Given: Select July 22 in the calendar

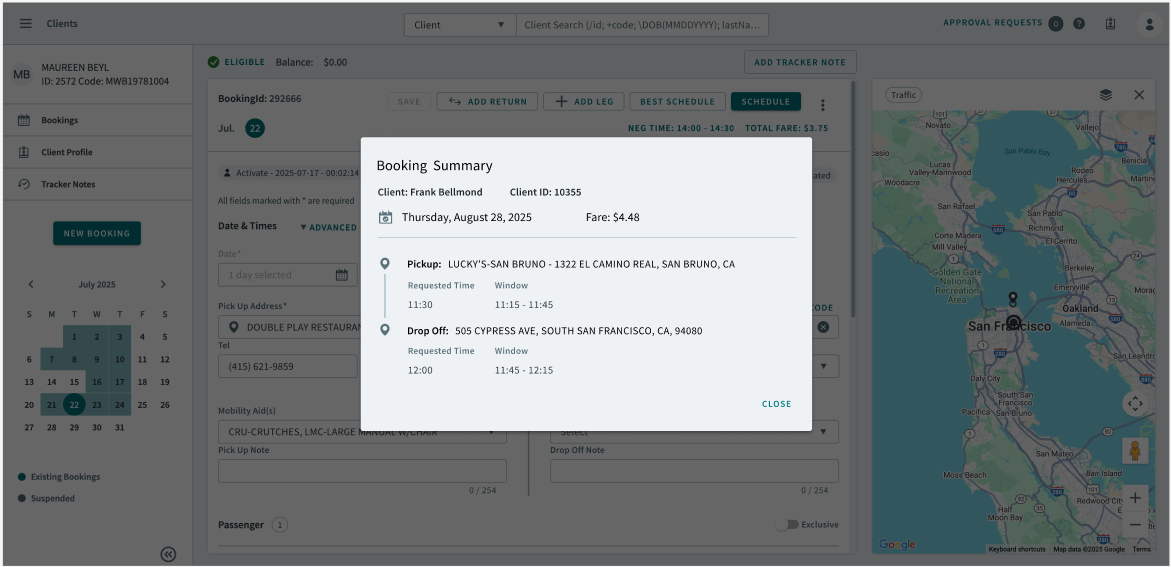Looking at the screenshot, I should coord(74,405).
